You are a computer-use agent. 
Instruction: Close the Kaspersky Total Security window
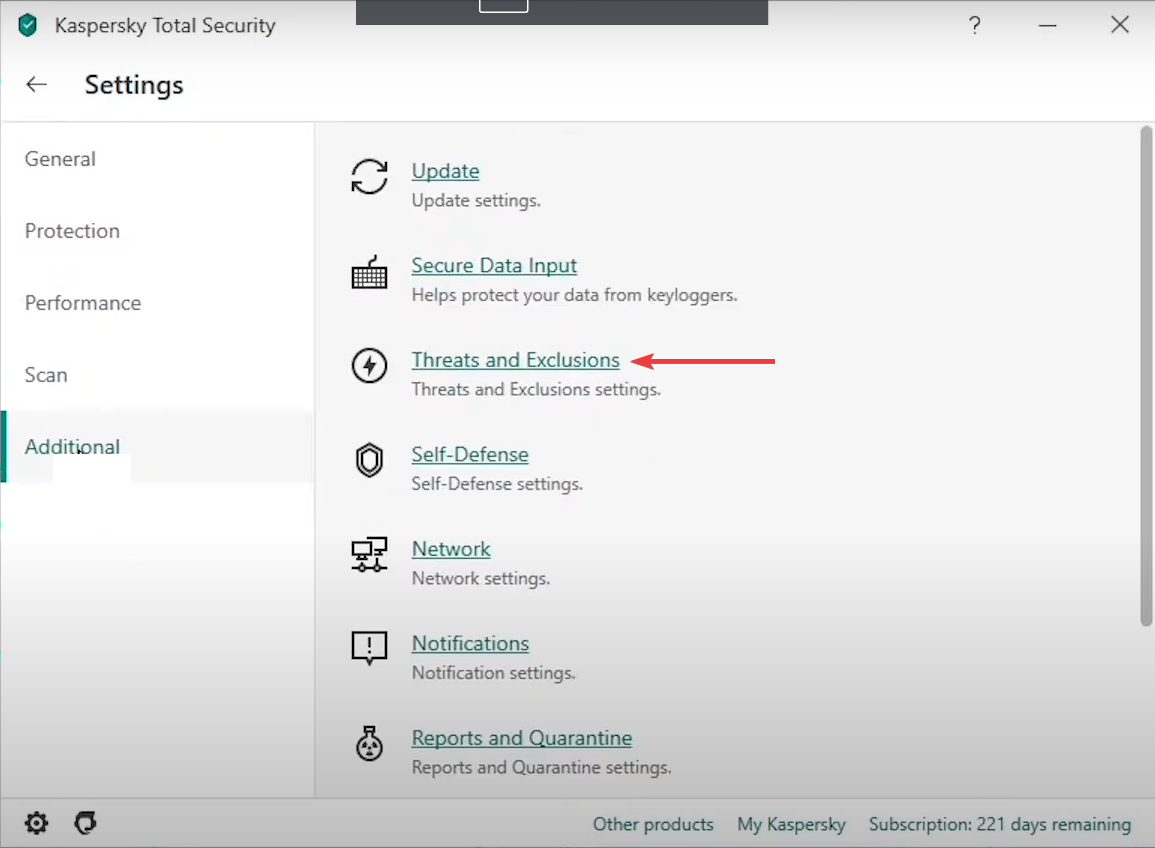1120,25
